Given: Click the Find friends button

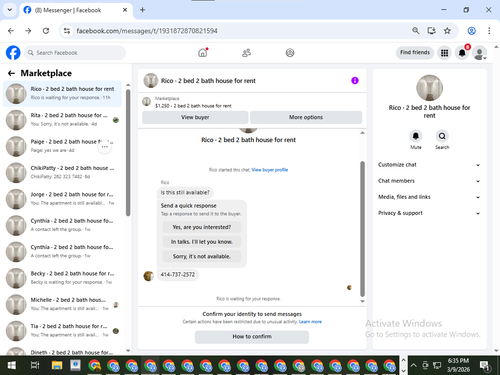Looking at the screenshot, I should [415, 52].
